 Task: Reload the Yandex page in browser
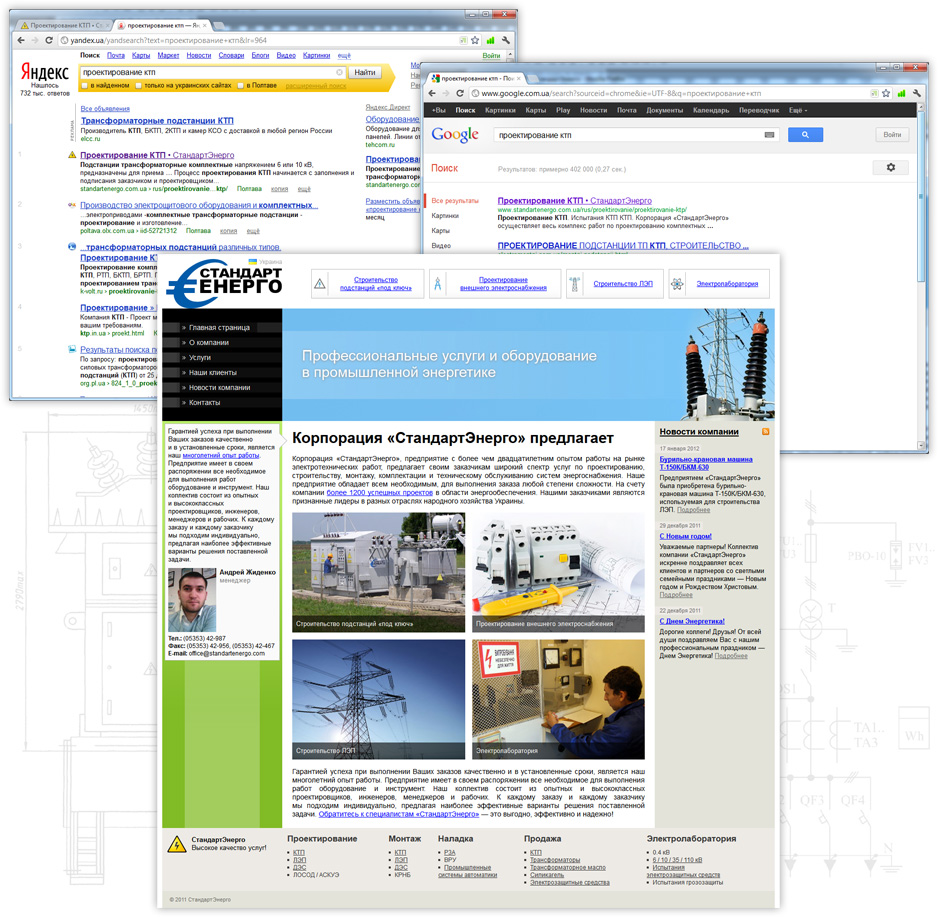pyautogui.click(x=49, y=41)
